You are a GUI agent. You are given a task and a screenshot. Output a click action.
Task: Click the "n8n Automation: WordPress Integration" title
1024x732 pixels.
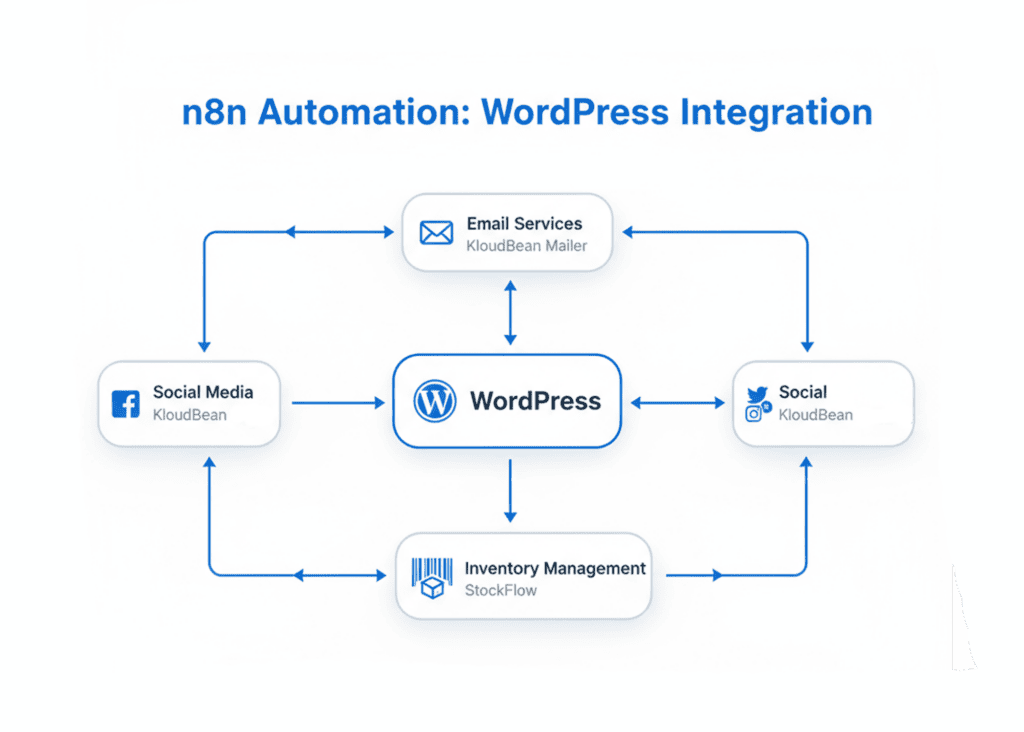pos(527,112)
